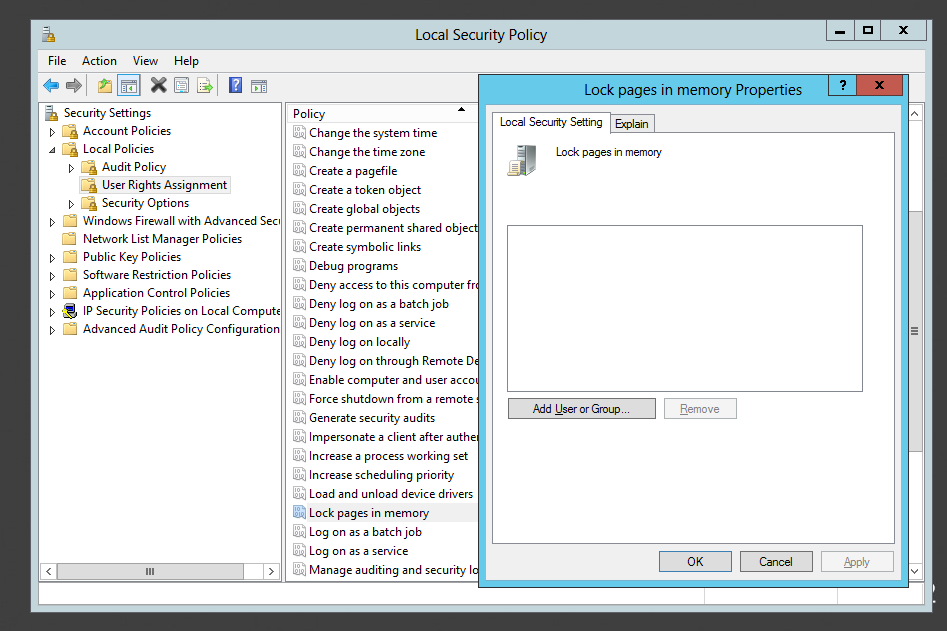Click the policy list scroll down arrow

click(x=915, y=571)
